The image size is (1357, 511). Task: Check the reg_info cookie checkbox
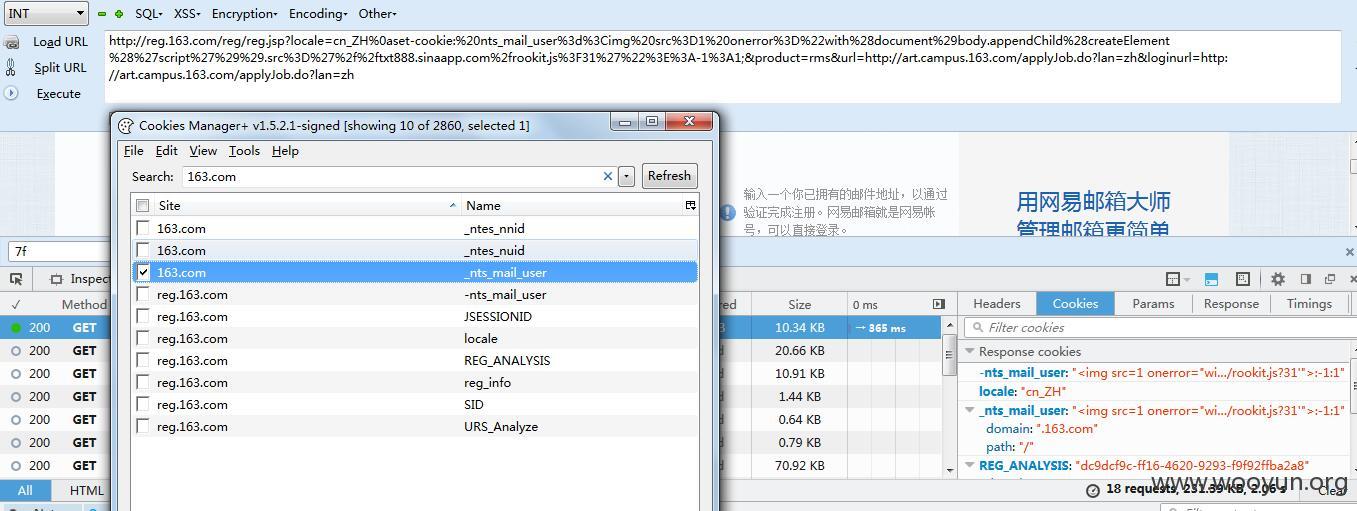[143, 382]
